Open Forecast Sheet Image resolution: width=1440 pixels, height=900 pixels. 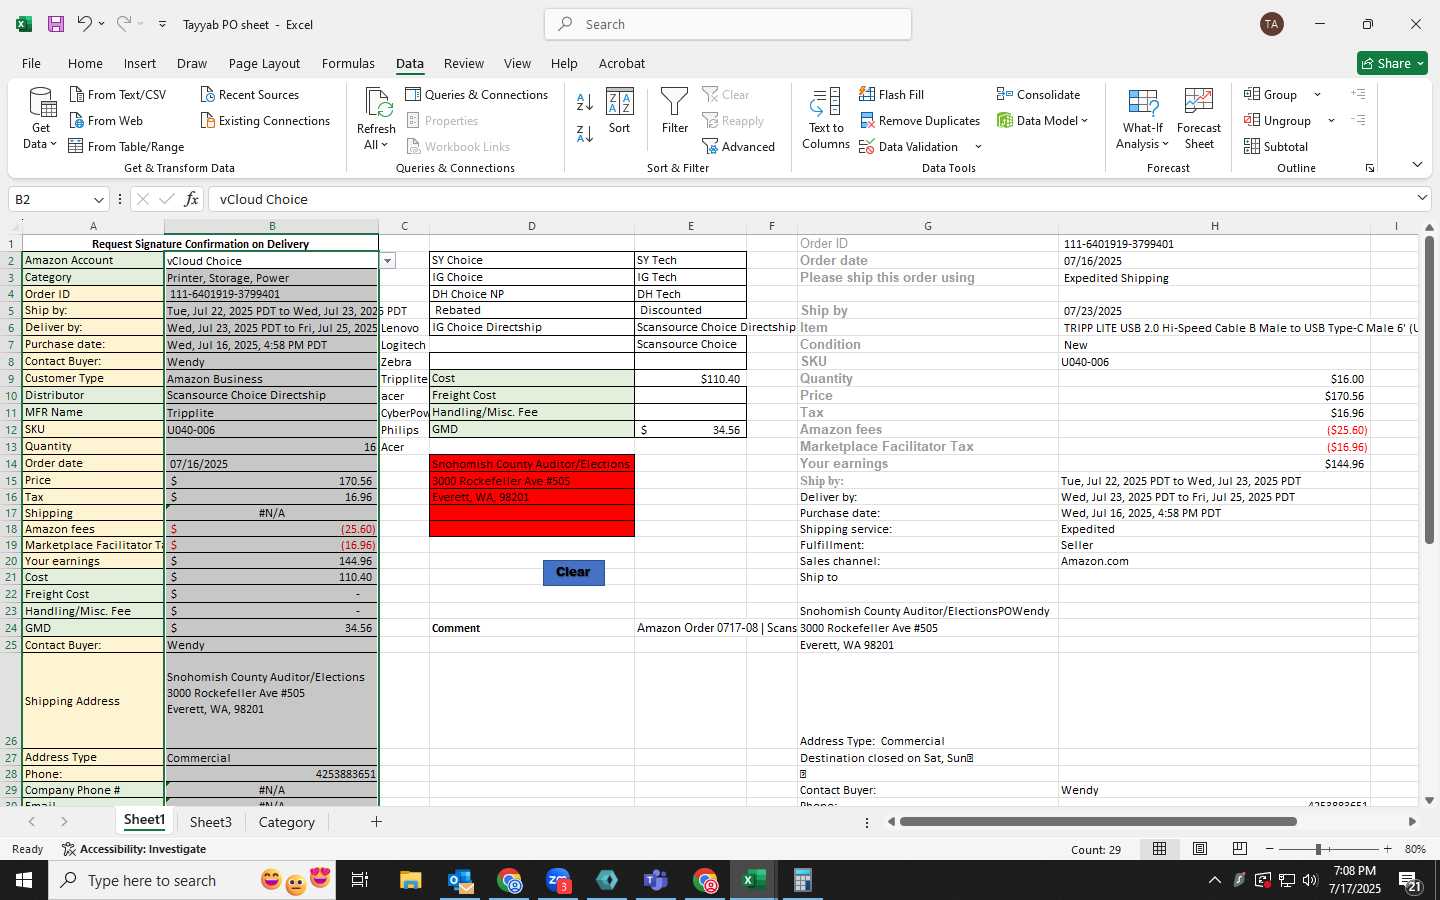coord(1199,119)
